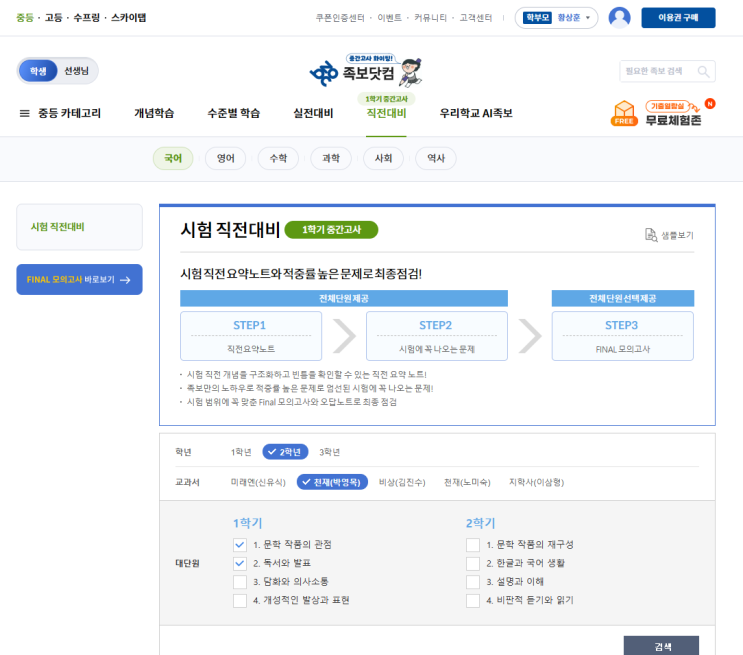This screenshot has width=743, height=655.
Task: Click the 샘플보기 document icon
Action: 651,235
